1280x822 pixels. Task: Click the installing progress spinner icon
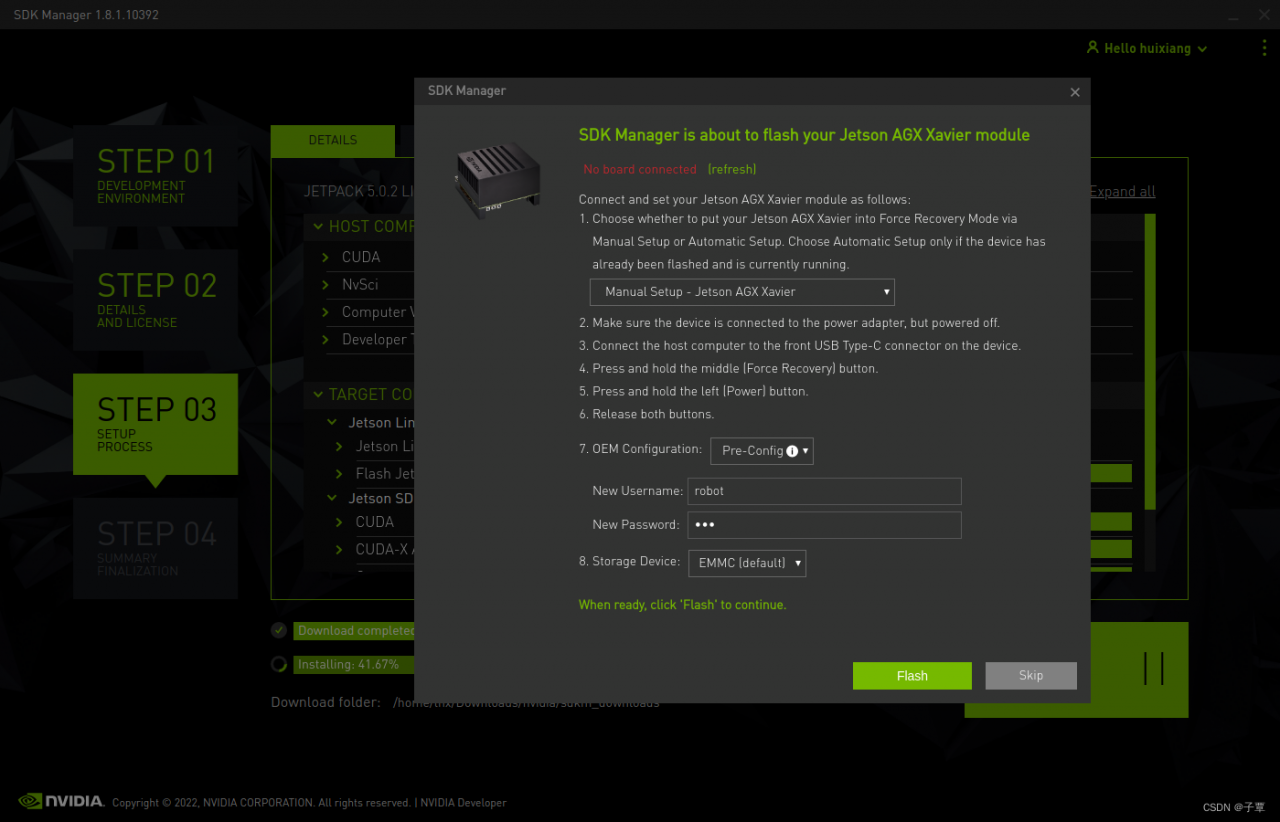pos(279,664)
